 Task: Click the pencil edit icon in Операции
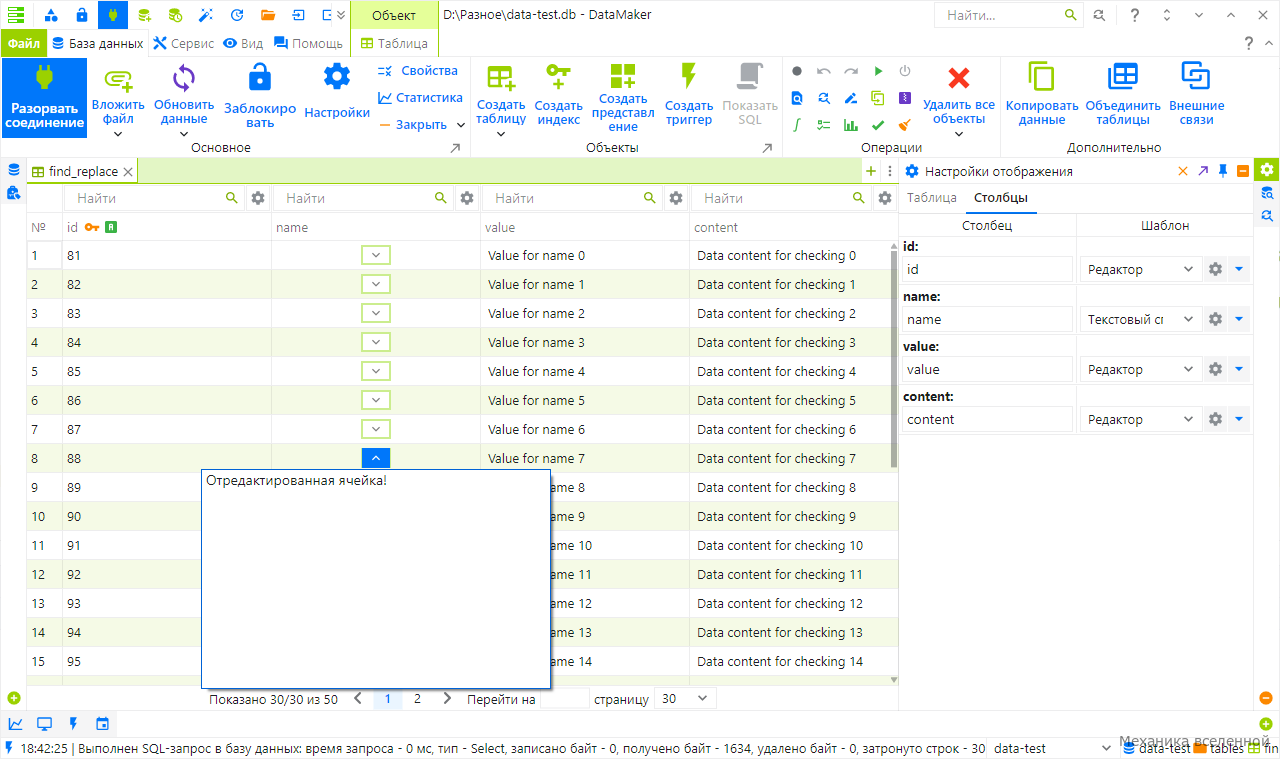point(851,98)
